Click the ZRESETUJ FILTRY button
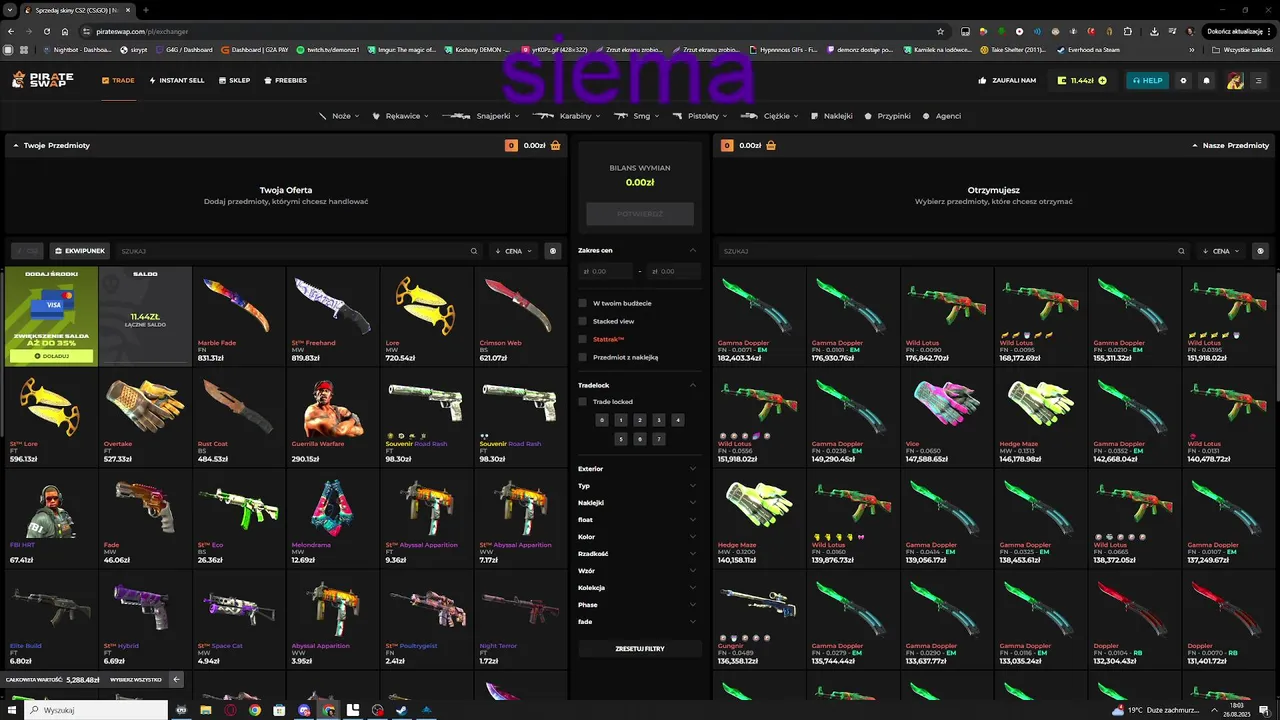Viewport: 1280px width, 720px height. click(x=640, y=649)
